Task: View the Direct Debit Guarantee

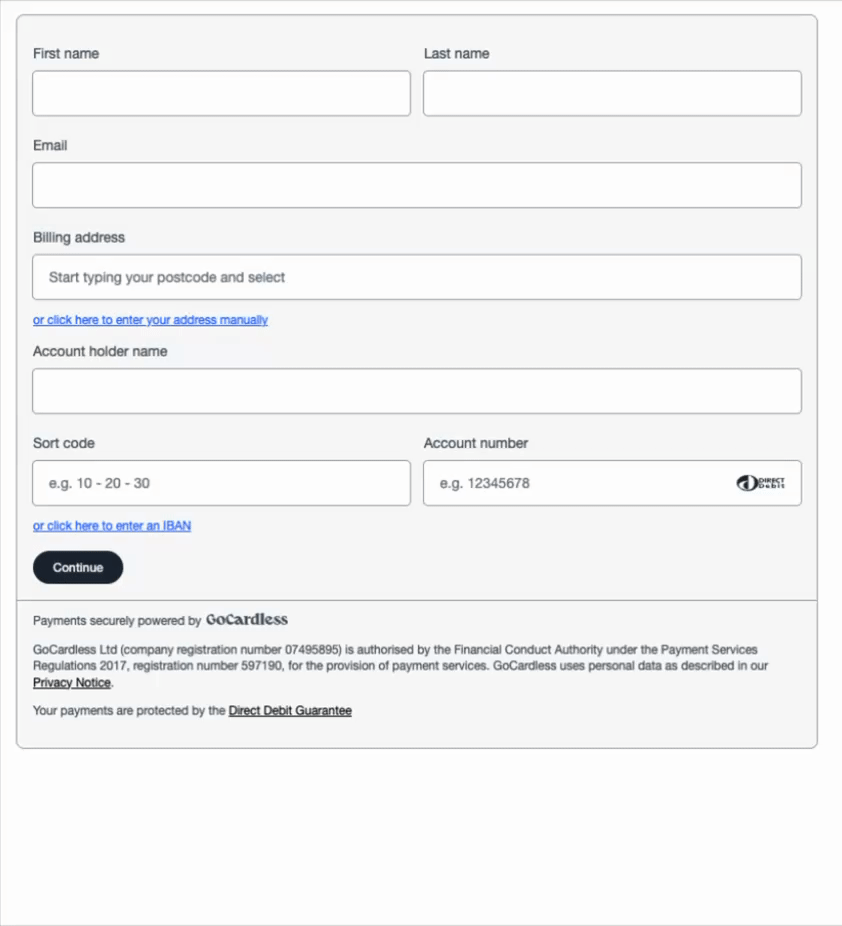Action: click(x=290, y=710)
